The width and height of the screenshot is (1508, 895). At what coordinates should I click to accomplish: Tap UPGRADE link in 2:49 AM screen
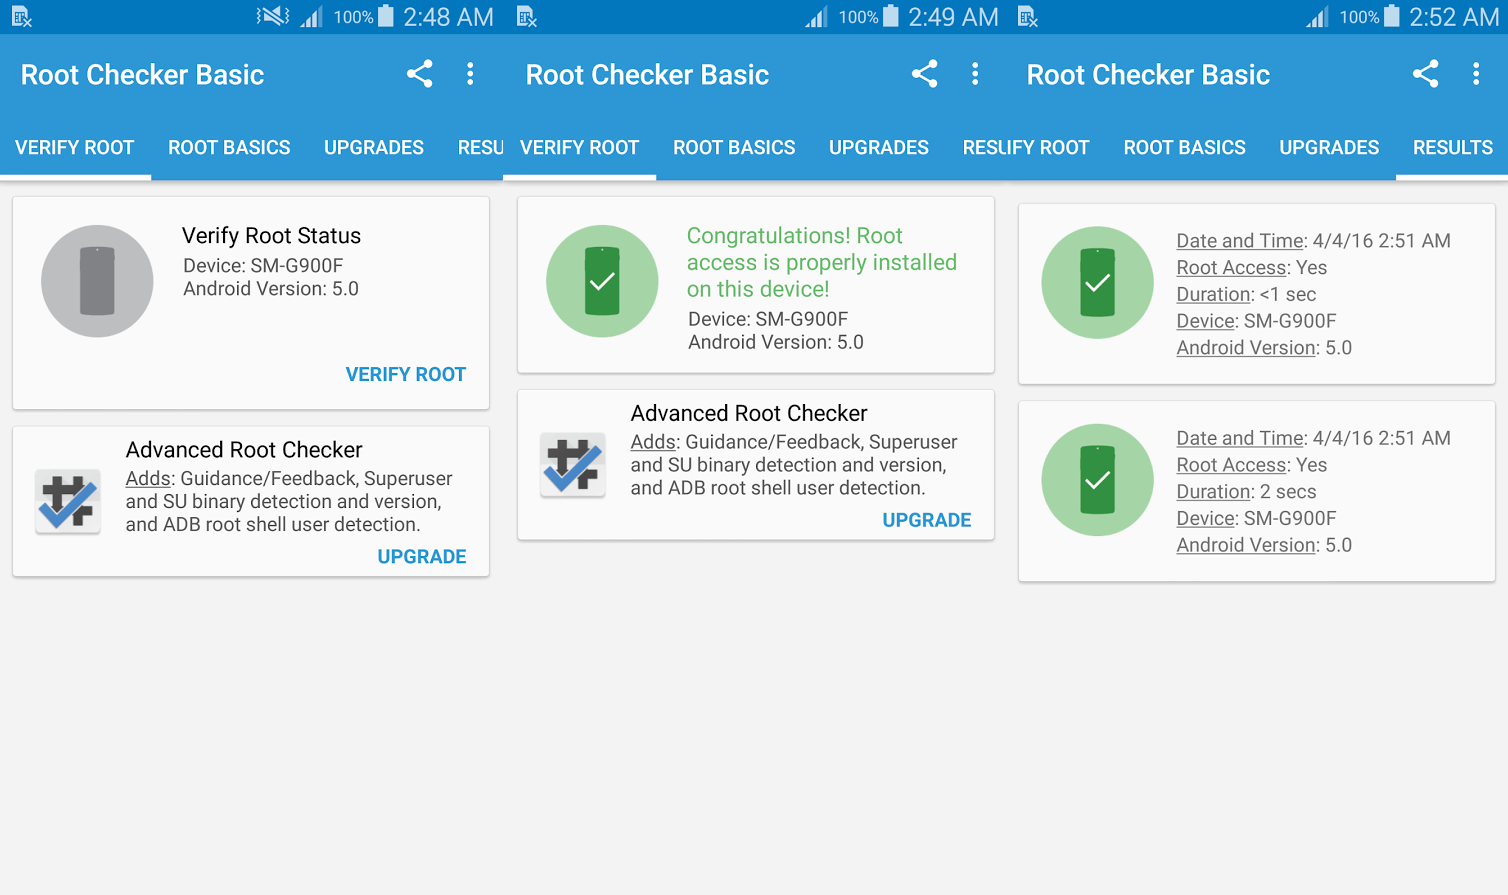[927, 520]
